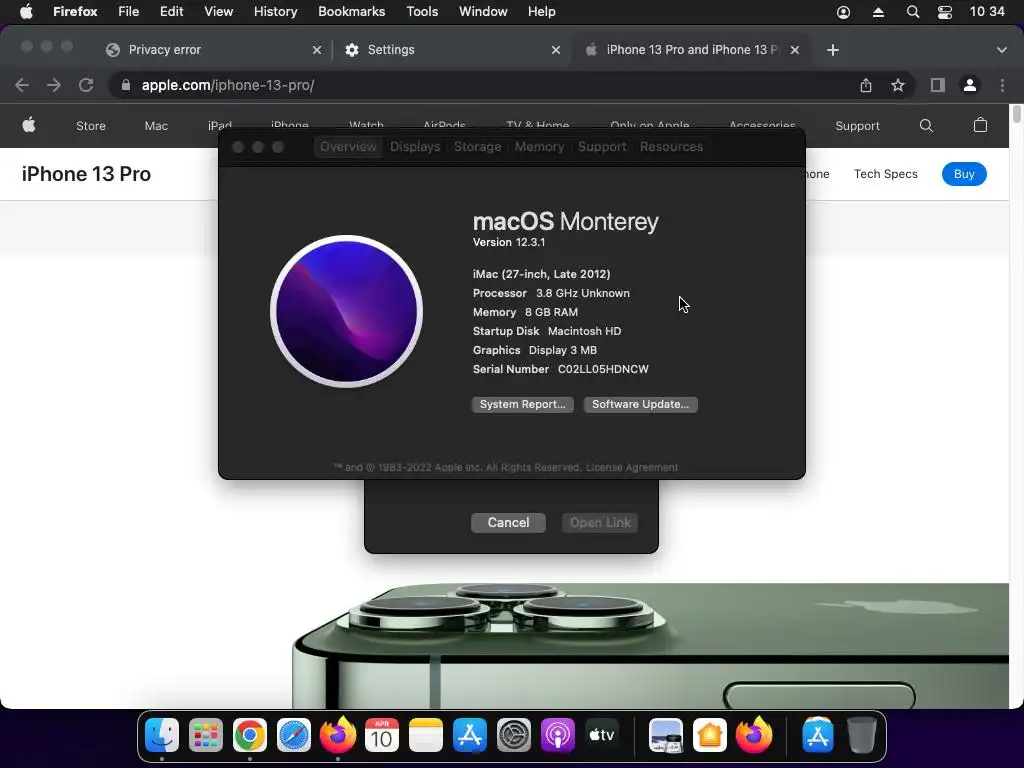The width and height of the screenshot is (1024, 768).
Task: Click the Apple logo on the website navigation
Action: [x=29, y=125]
